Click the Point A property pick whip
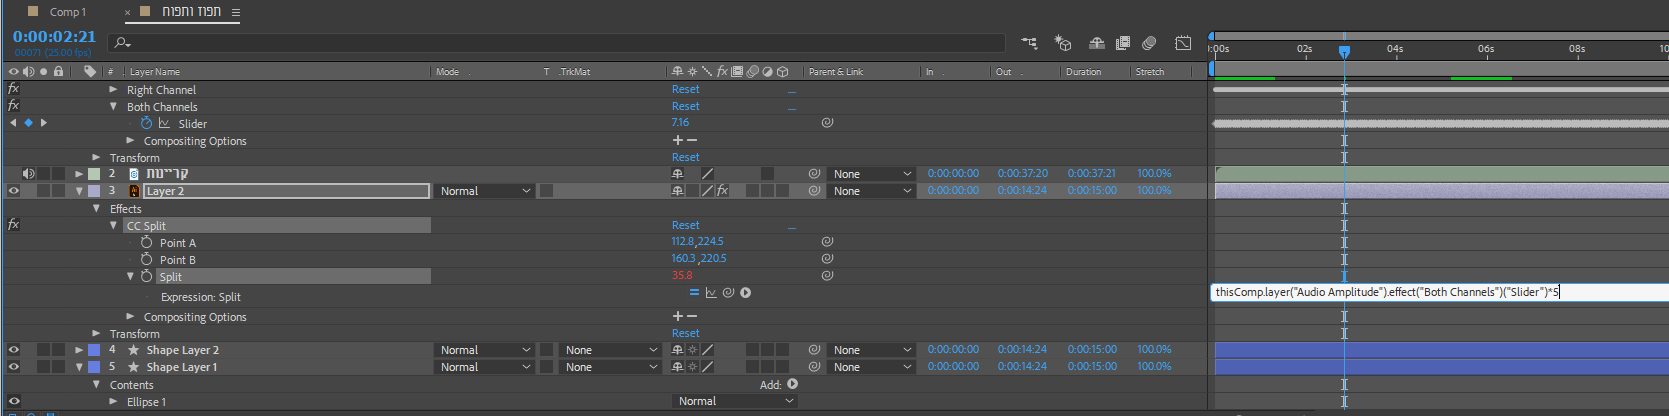The height and width of the screenshot is (416, 1669). tap(827, 242)
